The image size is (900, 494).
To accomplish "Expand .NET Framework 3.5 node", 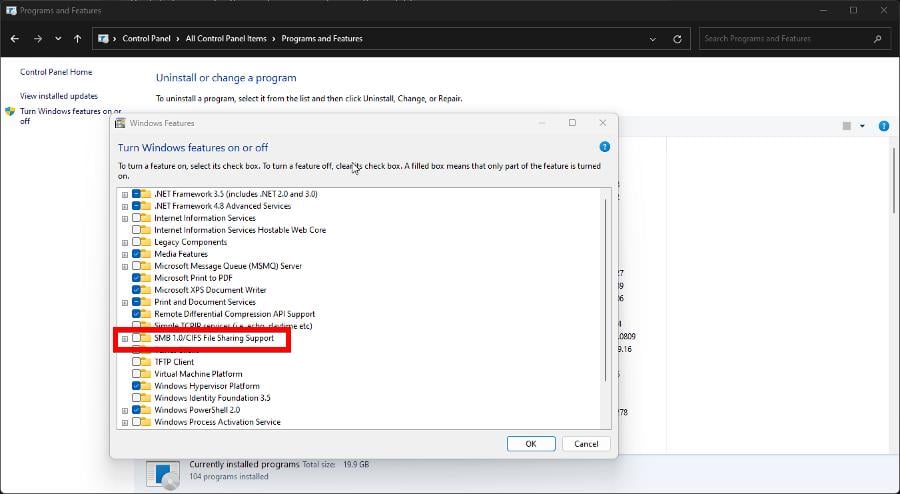I will (x=125, y=195).
